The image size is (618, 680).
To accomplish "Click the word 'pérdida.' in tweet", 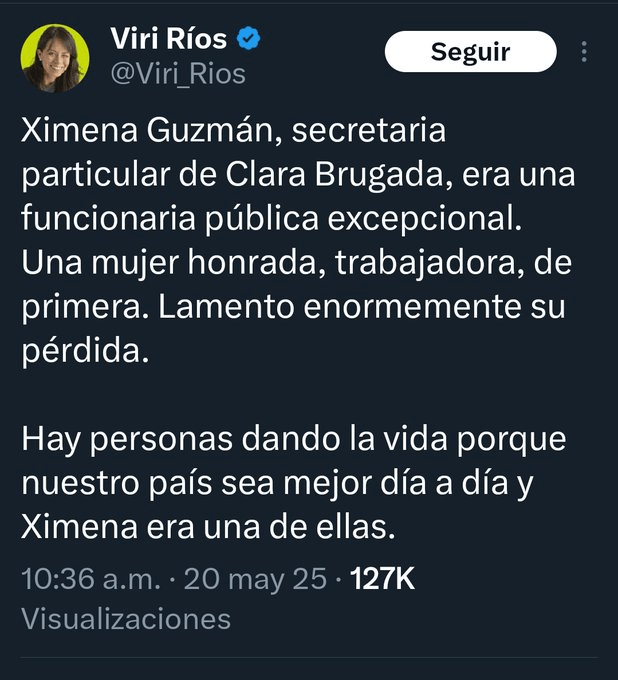I will tap(85, 352).
